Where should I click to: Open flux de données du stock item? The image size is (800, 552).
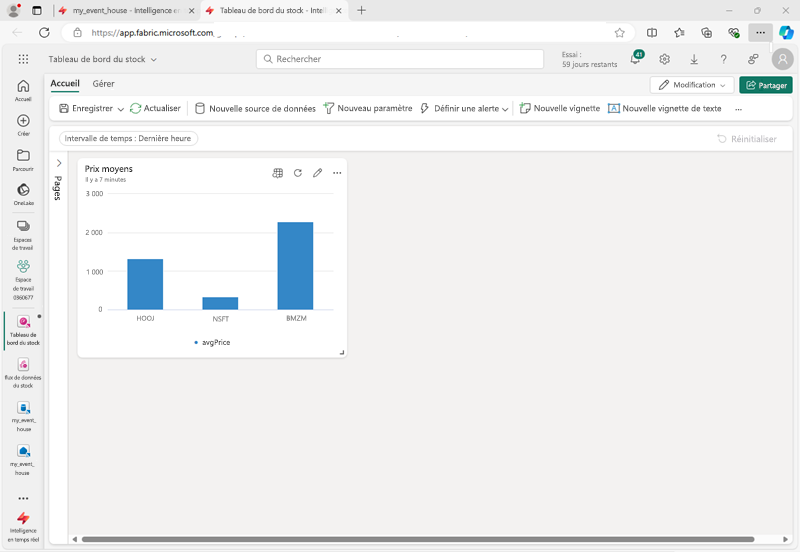(x=23, y=373)
